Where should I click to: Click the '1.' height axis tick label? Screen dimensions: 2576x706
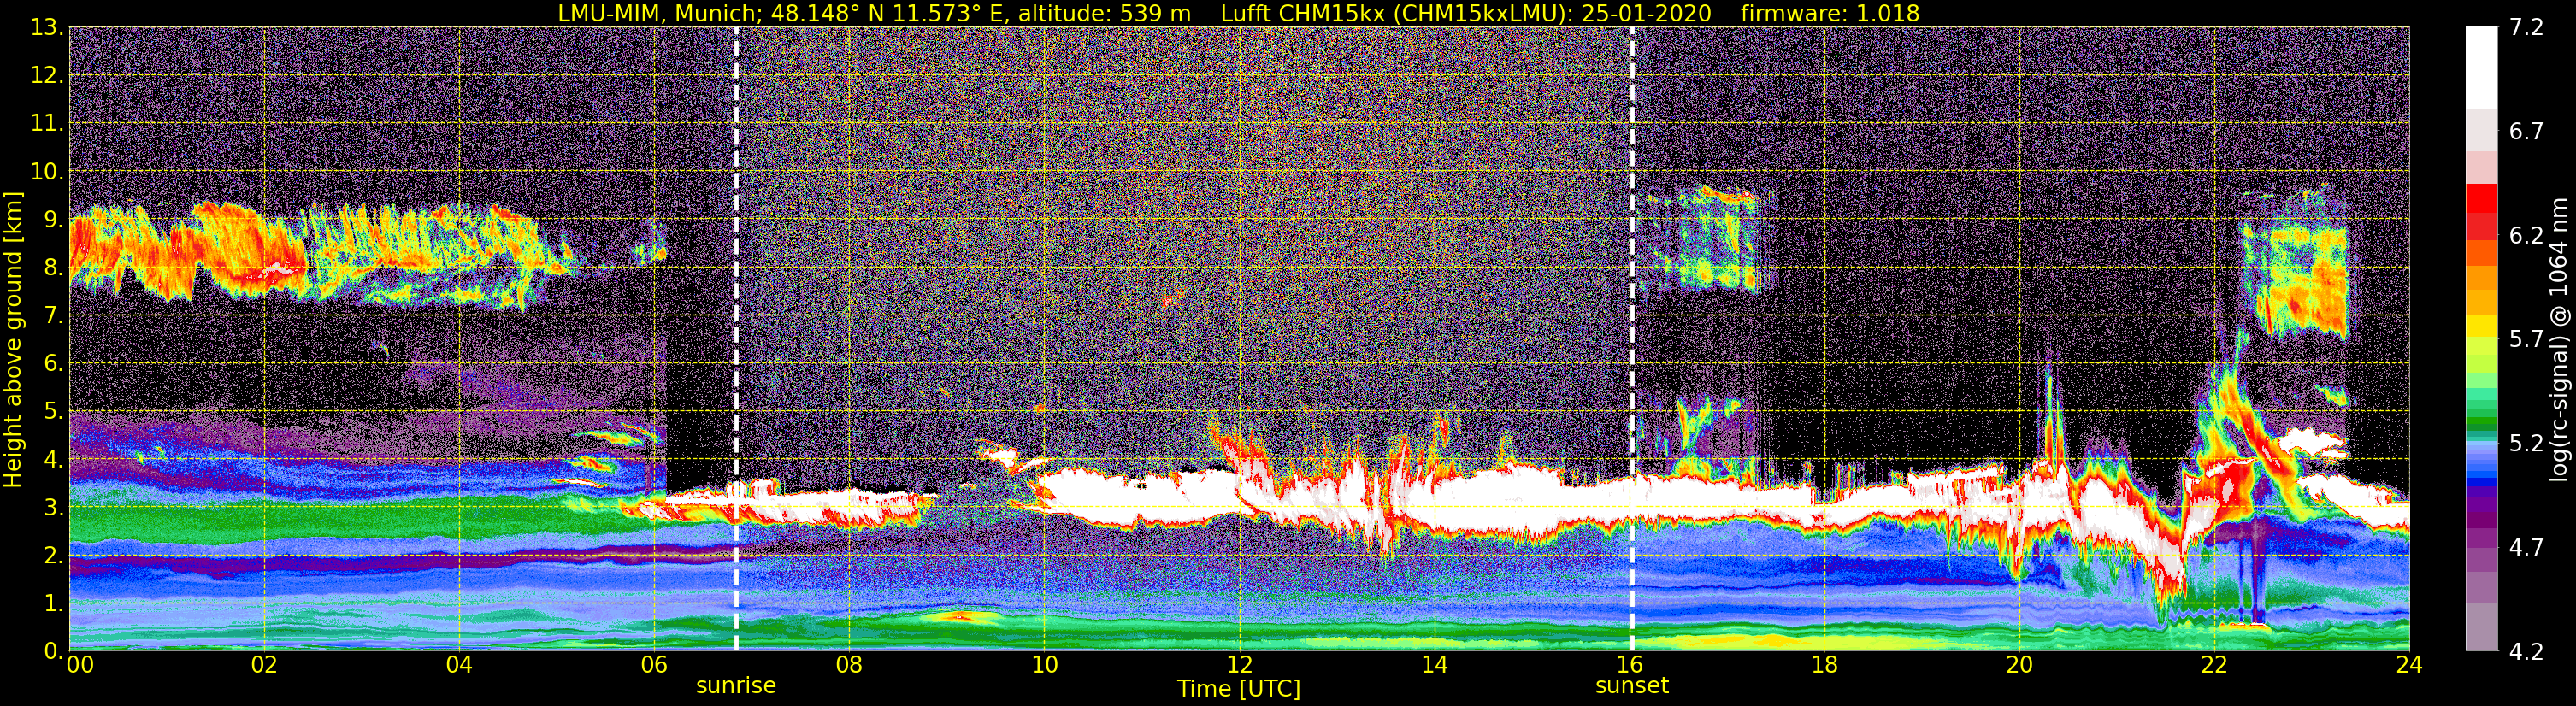click(52, 604)
